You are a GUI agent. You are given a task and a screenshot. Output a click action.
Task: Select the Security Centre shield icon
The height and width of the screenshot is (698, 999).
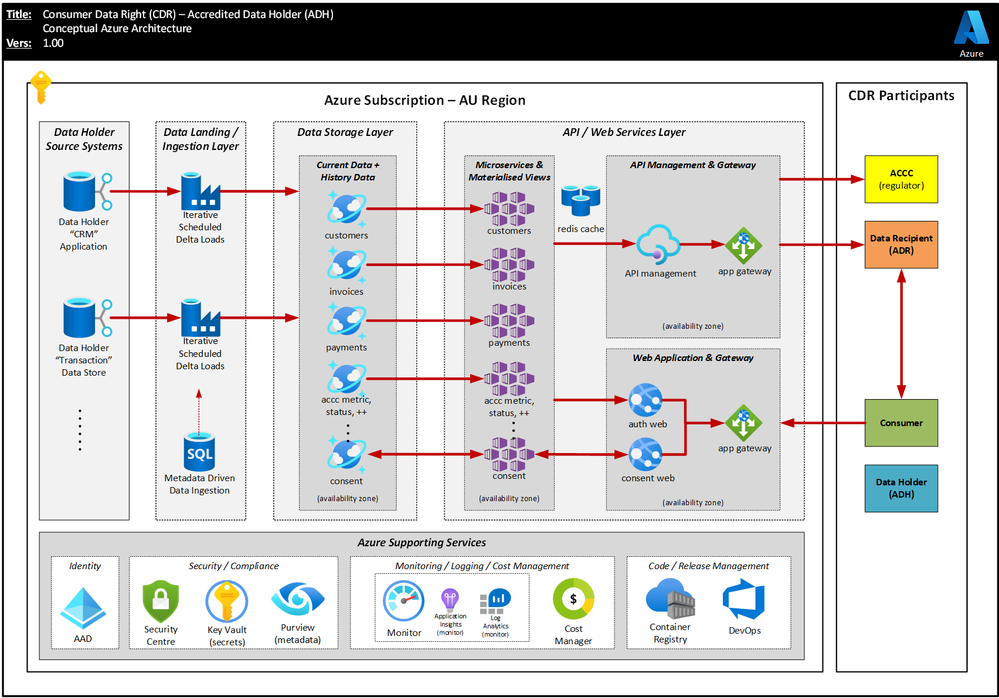pos(161,601)
